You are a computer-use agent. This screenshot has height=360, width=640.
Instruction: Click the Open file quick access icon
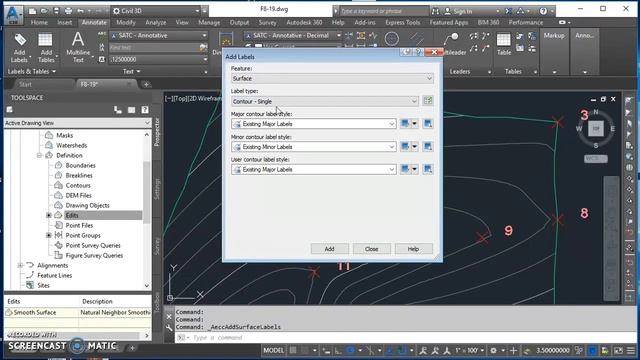44,11
